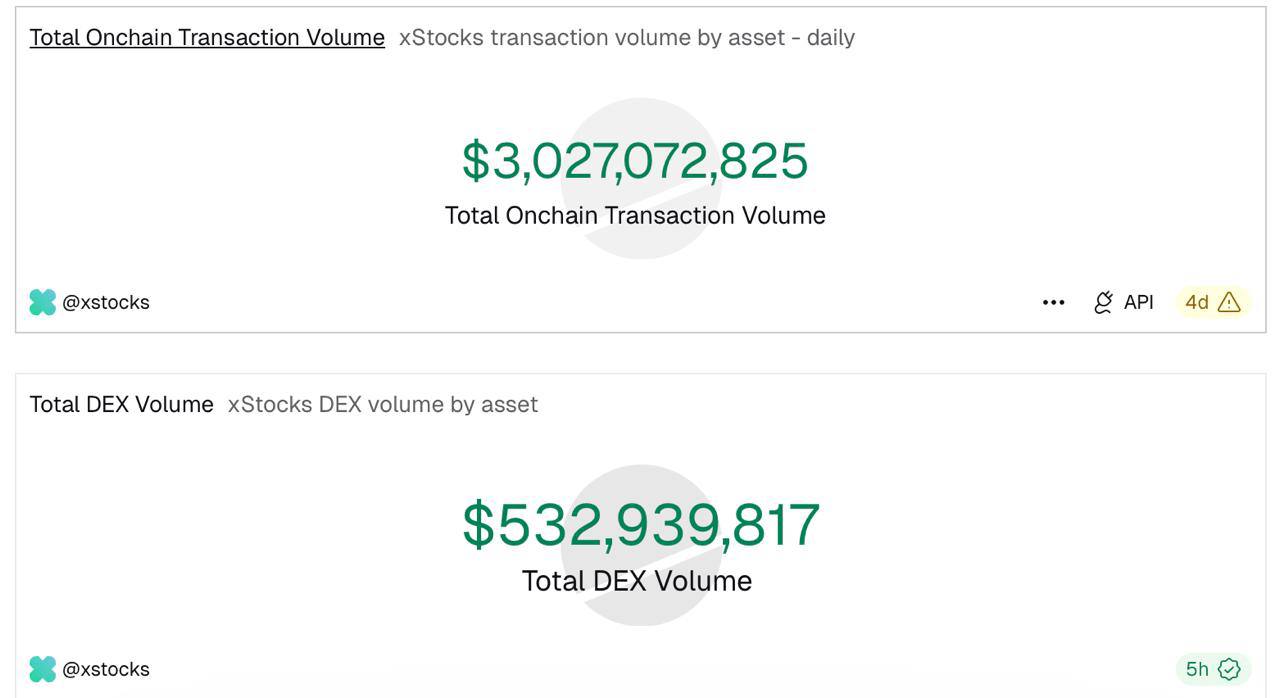Click the stale data warning triangle
Screen dimensions: 1280x698
(1229, 302)
